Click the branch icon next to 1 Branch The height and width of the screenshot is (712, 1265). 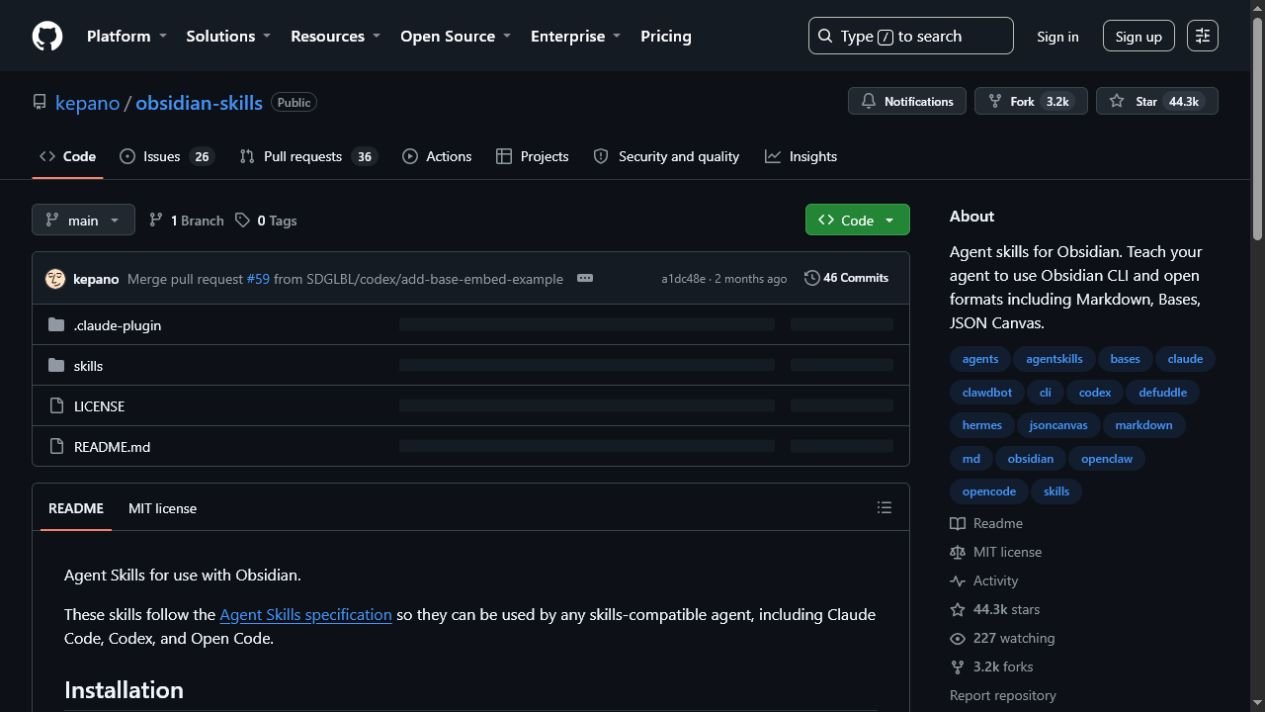pyautogui.click(x=156, y=220)
